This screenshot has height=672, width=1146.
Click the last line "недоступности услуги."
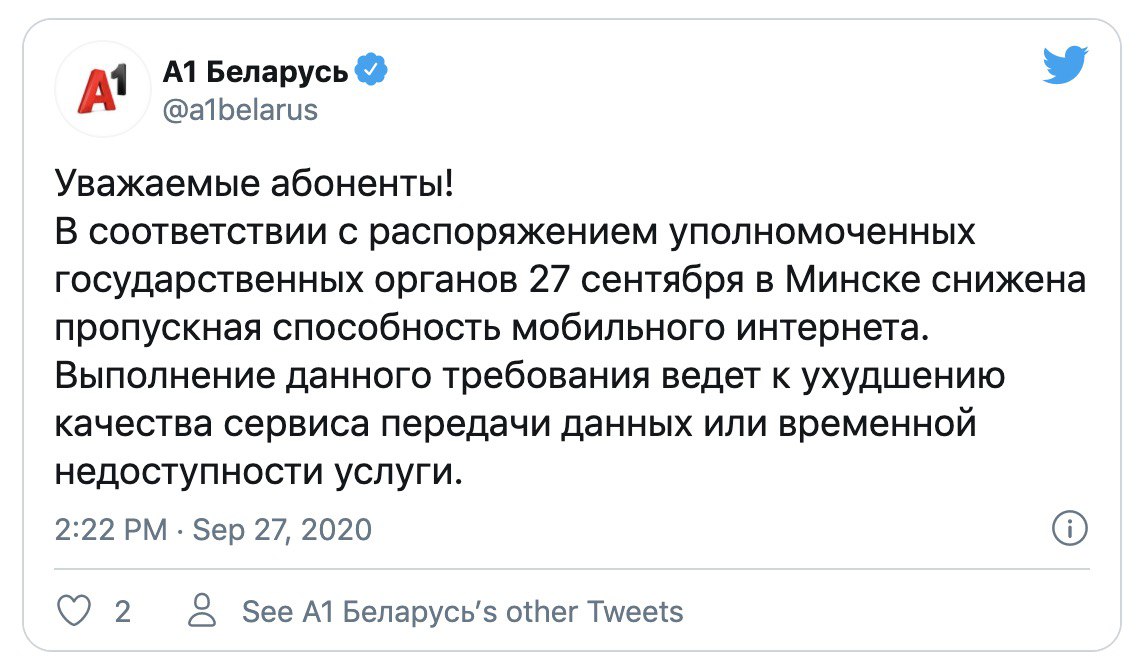(x=259, y=471)
